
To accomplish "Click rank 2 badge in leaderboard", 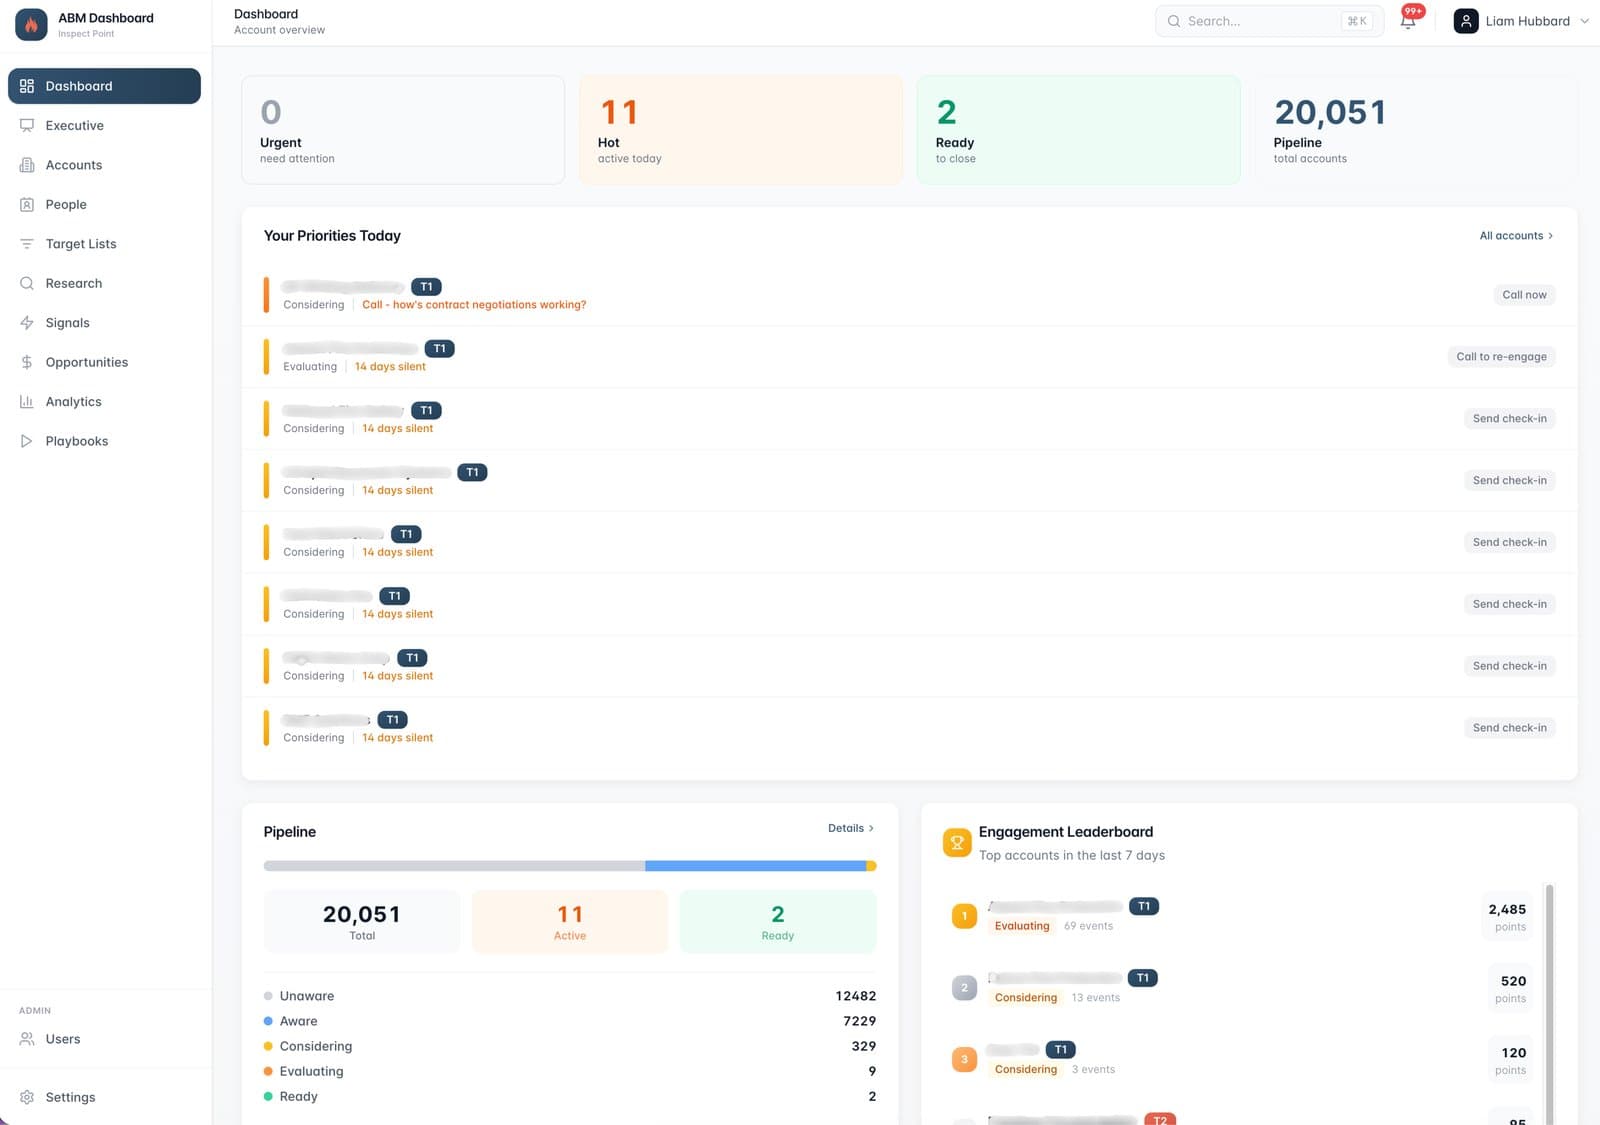I will pyautogui.click(x=964, y=988).
